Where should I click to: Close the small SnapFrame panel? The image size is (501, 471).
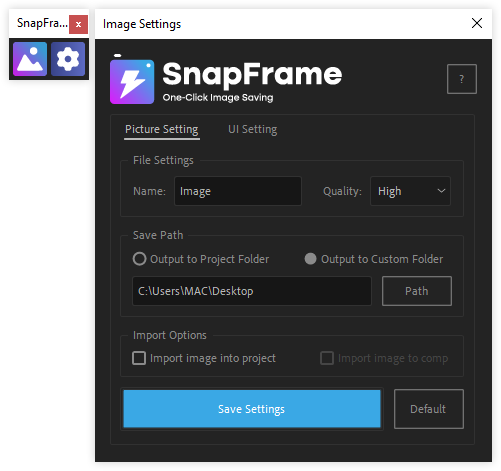coord(78,24)
